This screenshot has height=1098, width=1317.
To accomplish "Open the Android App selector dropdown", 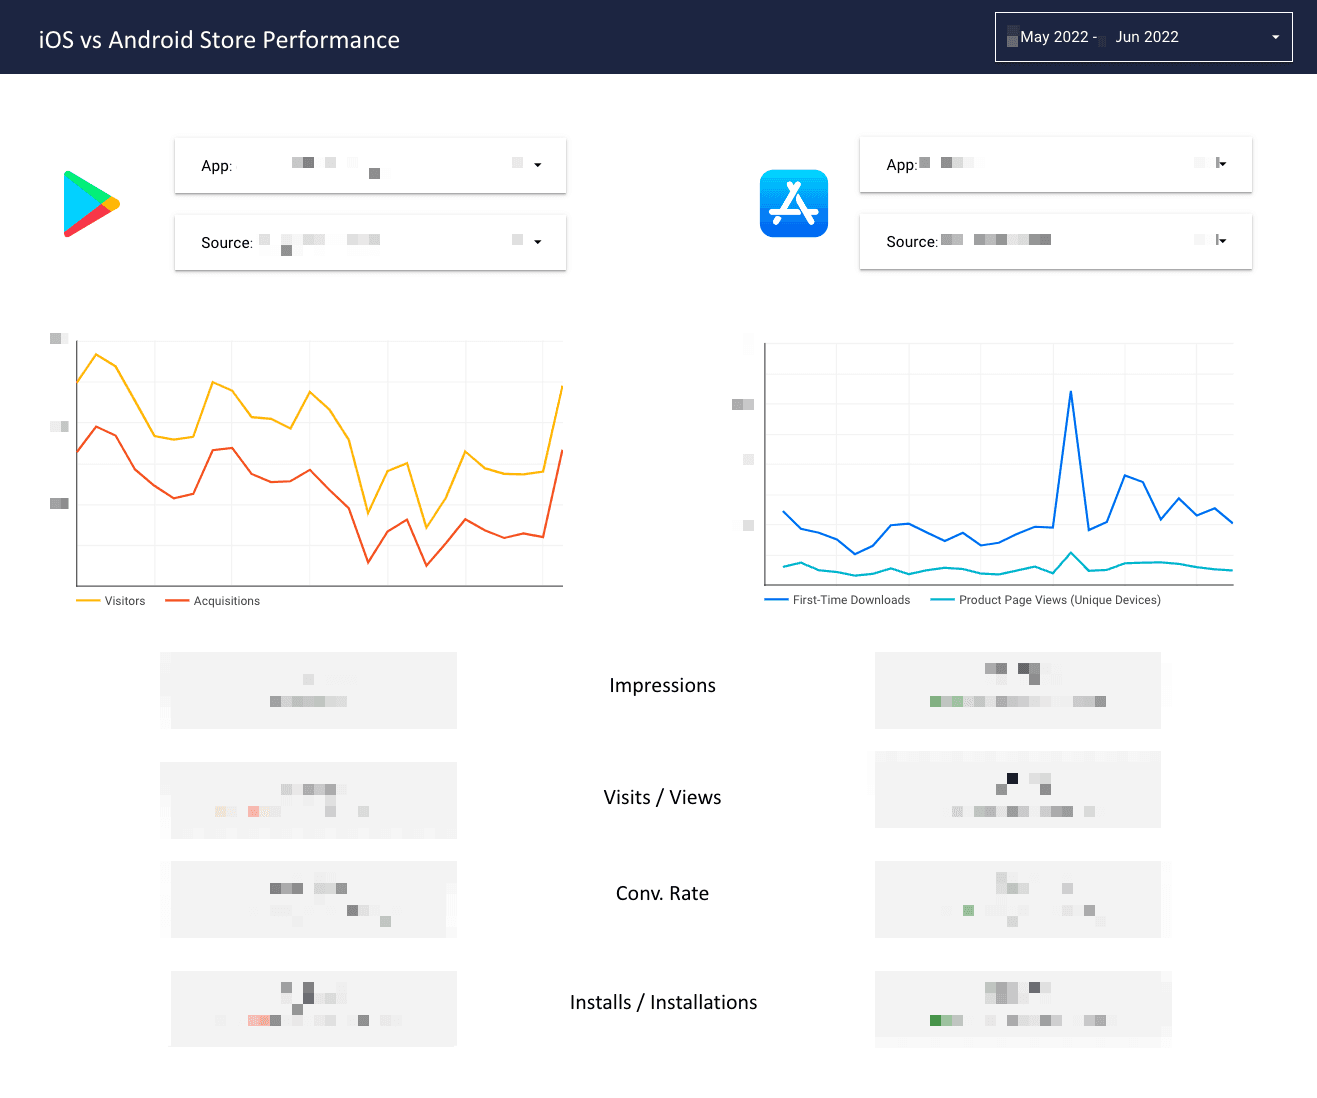I will [370, 165].
